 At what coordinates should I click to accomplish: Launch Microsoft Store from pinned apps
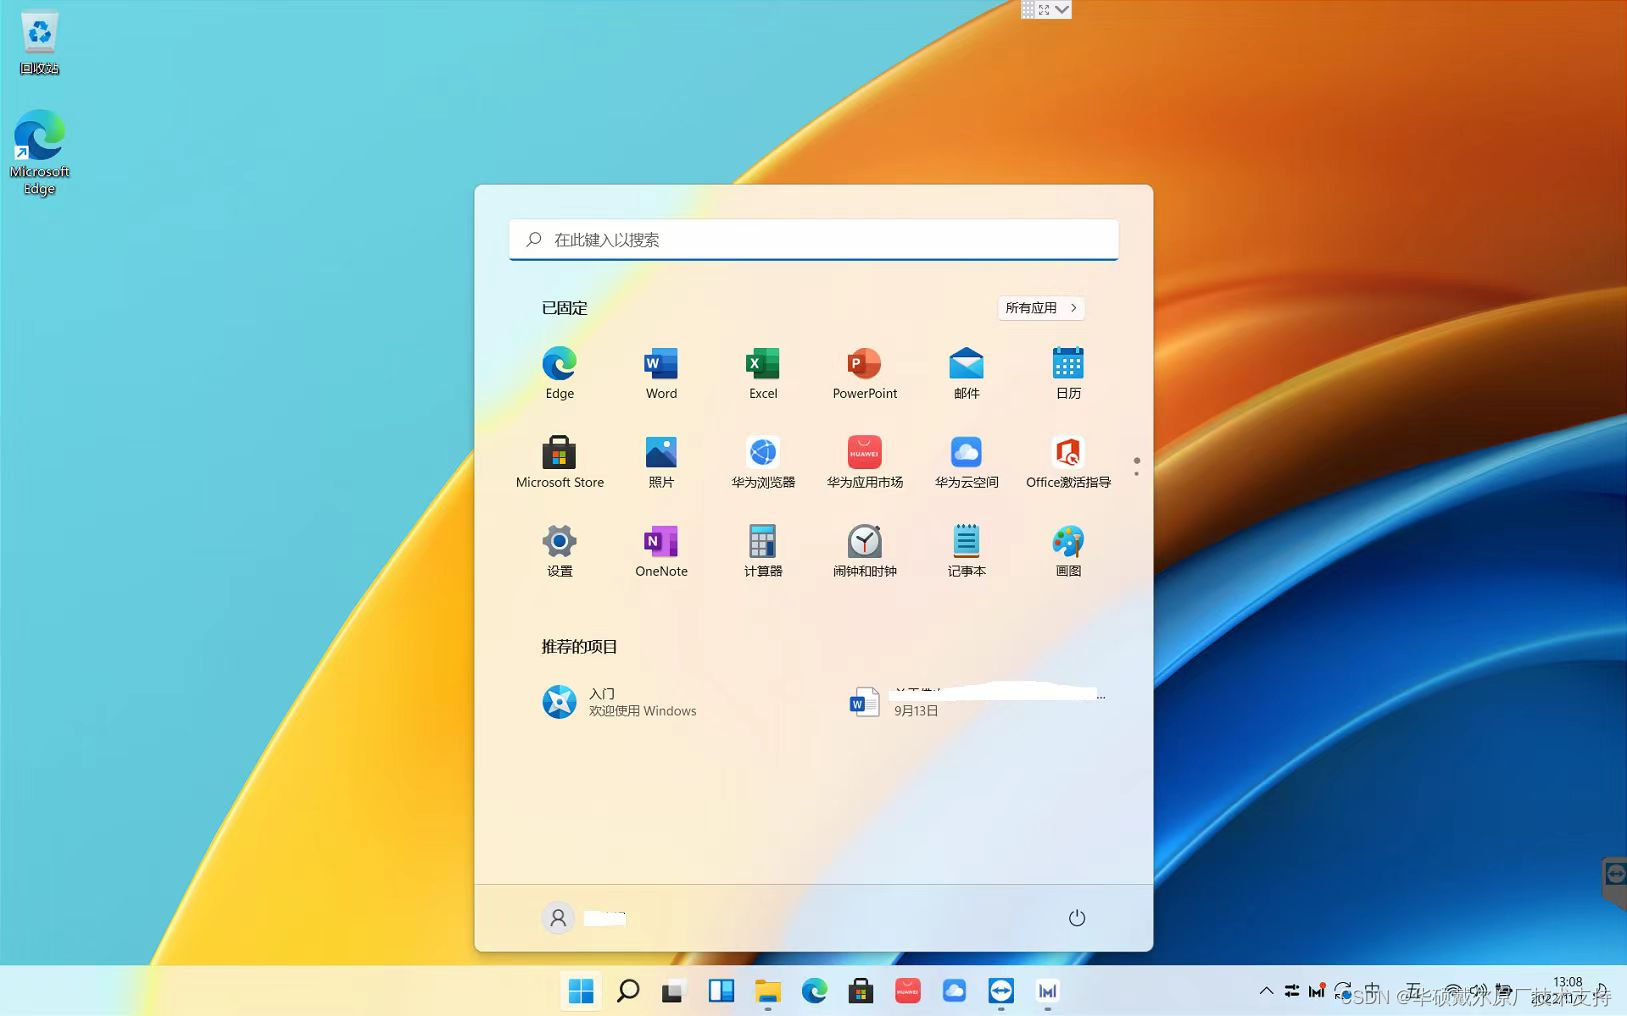click(x=559, y=462)
